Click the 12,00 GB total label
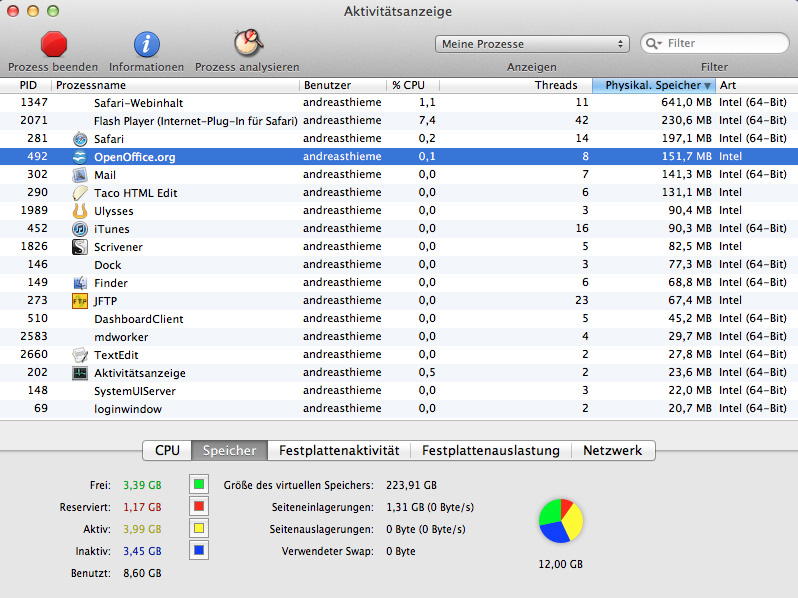 pyautogui.click(x=560, y=564)
